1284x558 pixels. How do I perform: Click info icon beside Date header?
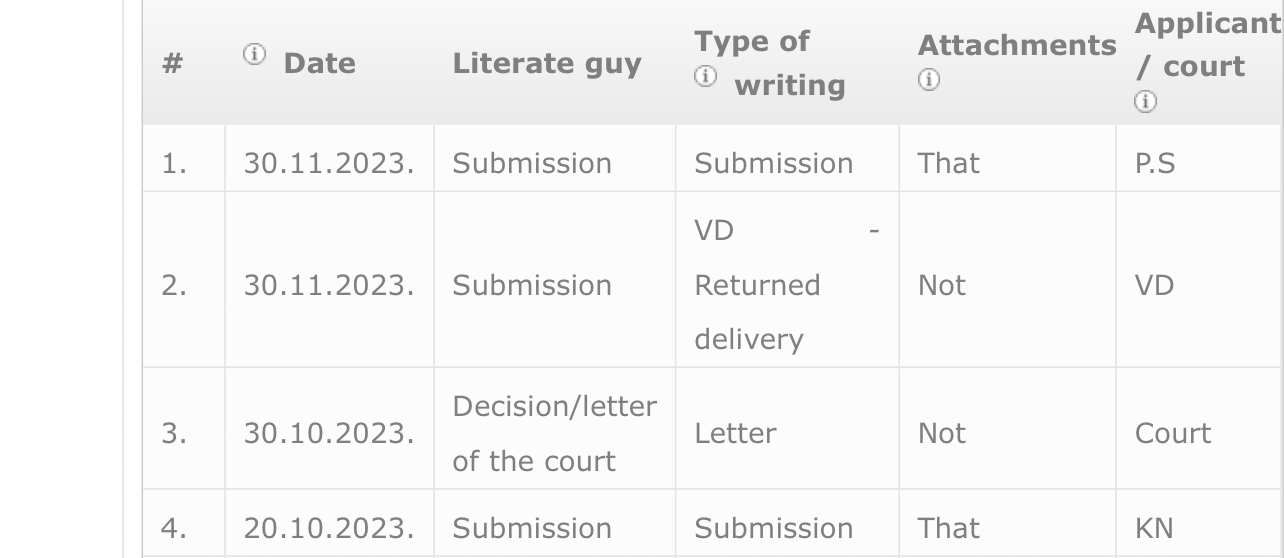[x=254, y=55]
